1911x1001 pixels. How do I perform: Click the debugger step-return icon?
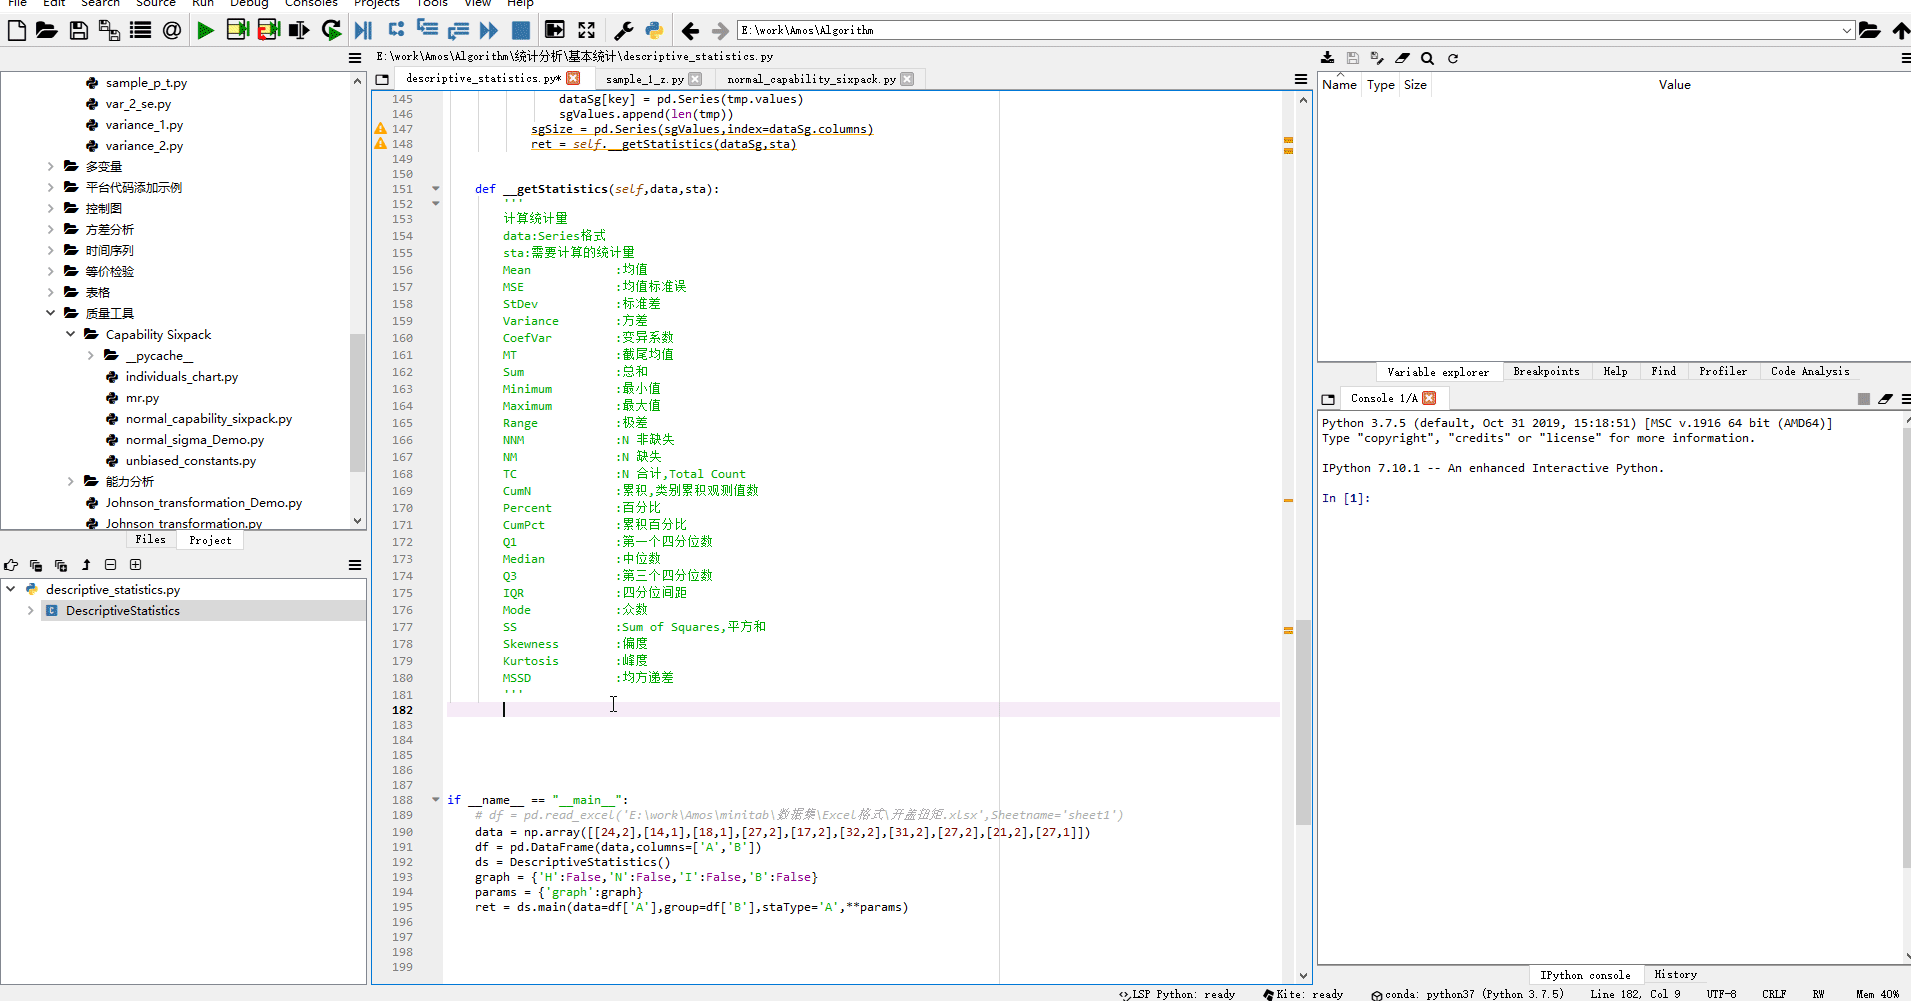(458, 30)
